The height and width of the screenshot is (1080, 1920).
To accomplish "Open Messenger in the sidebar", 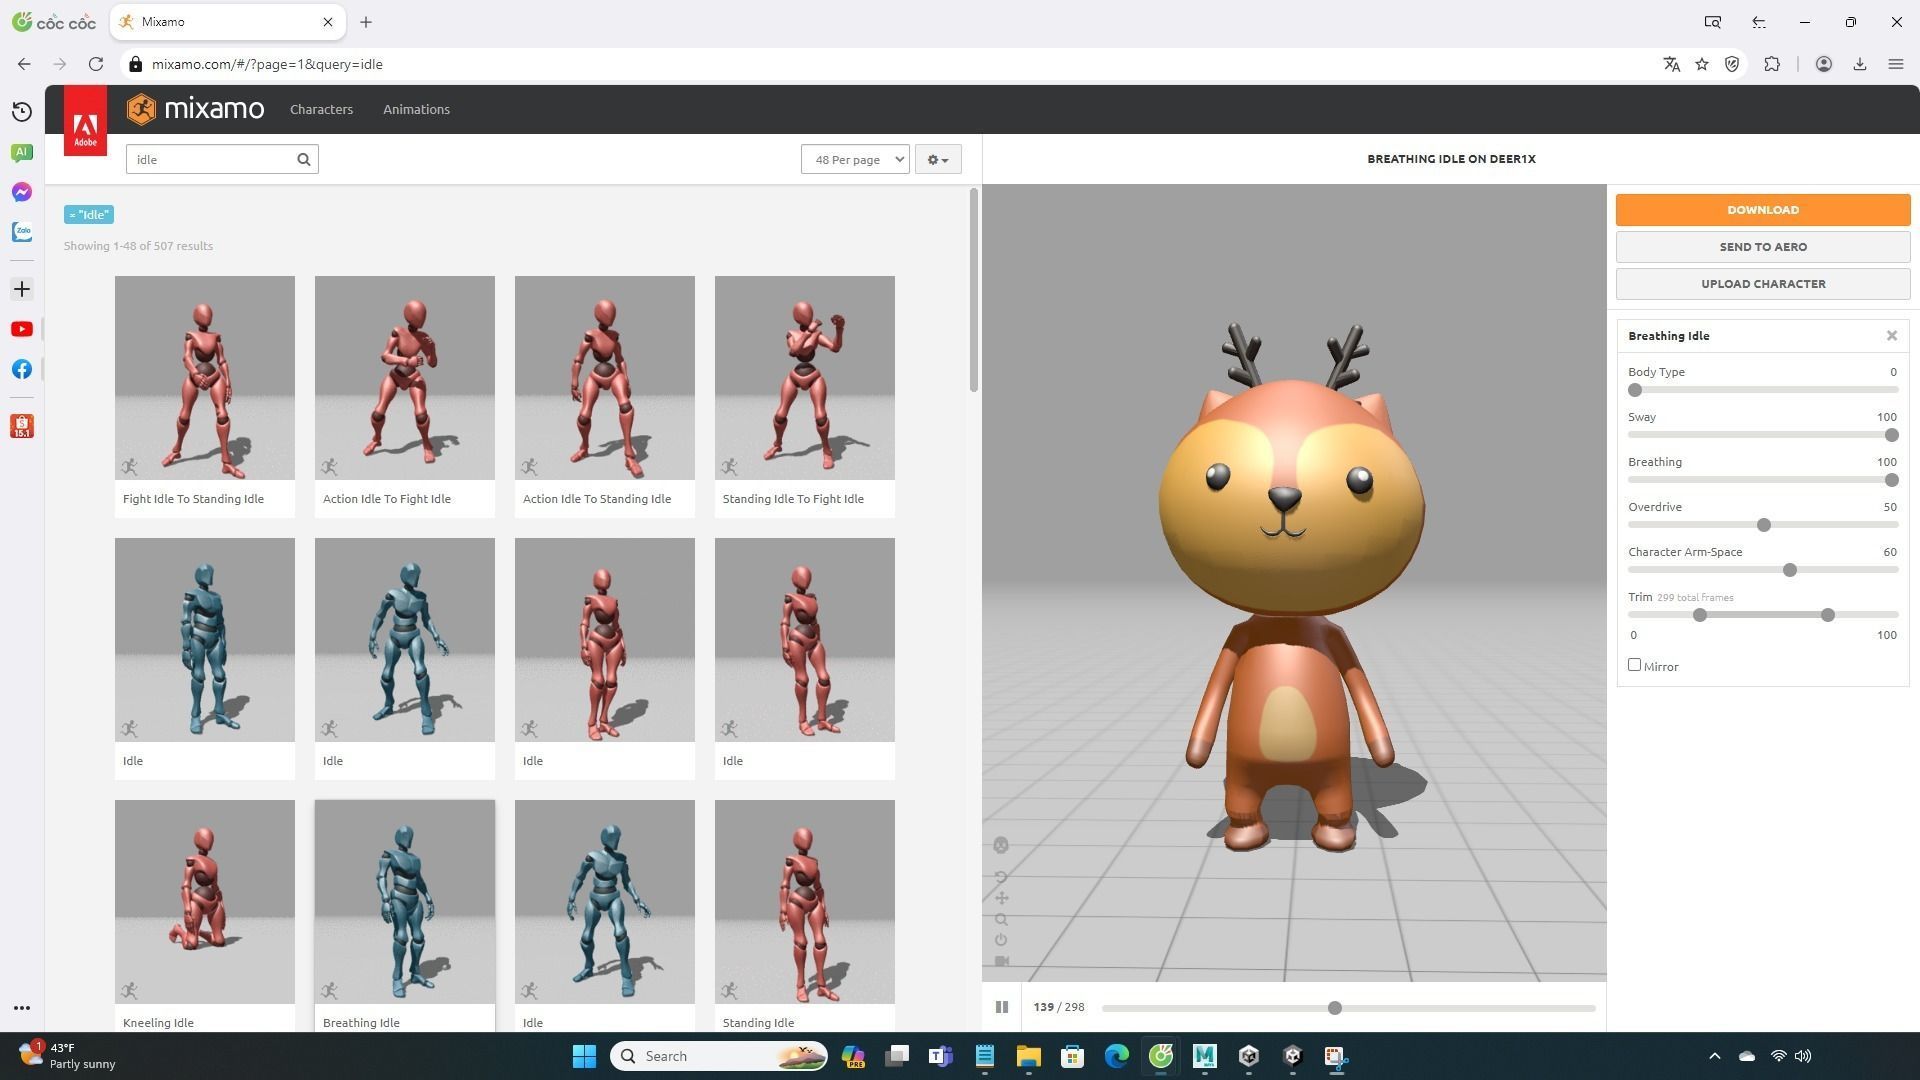I will pos(22,192).
